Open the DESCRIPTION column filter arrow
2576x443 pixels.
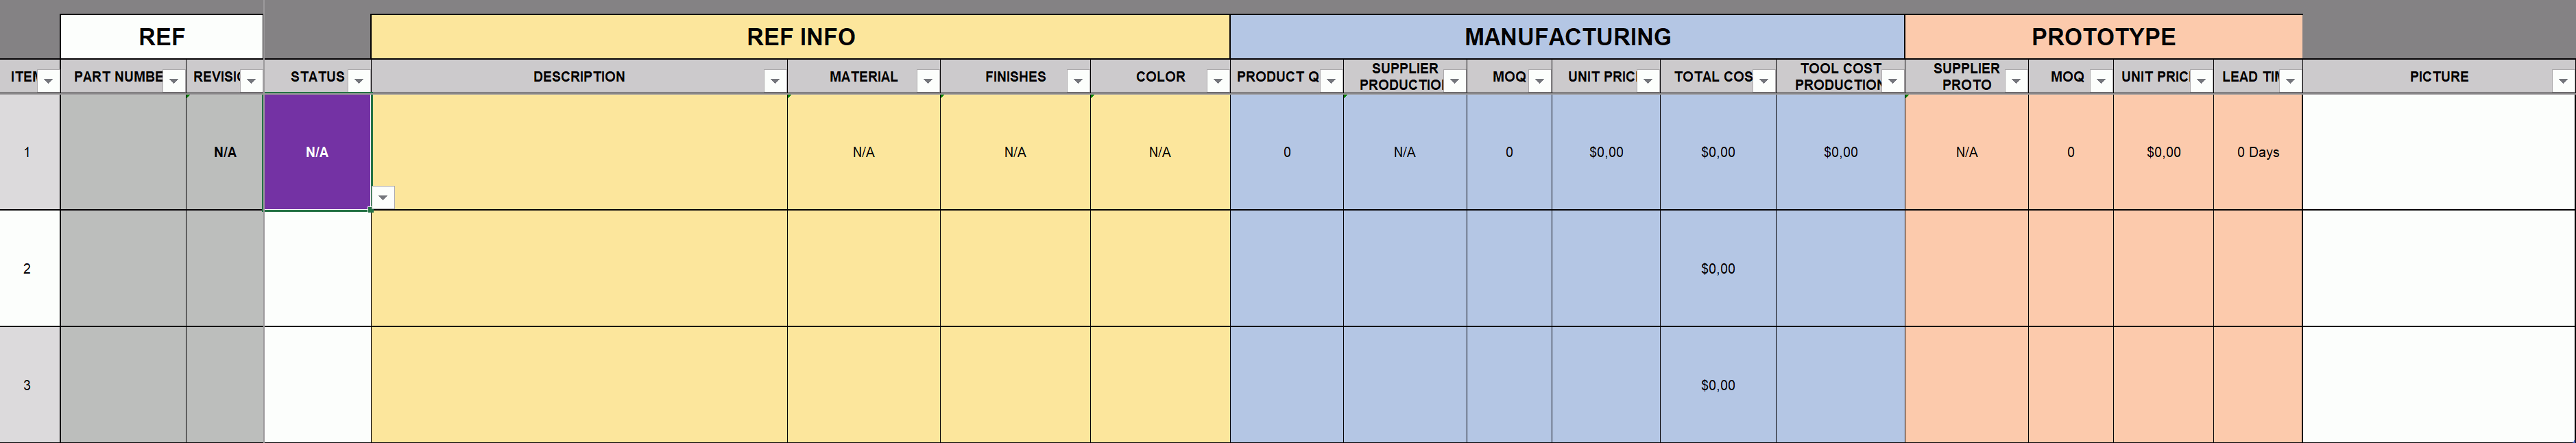click(x=774, y=80)
